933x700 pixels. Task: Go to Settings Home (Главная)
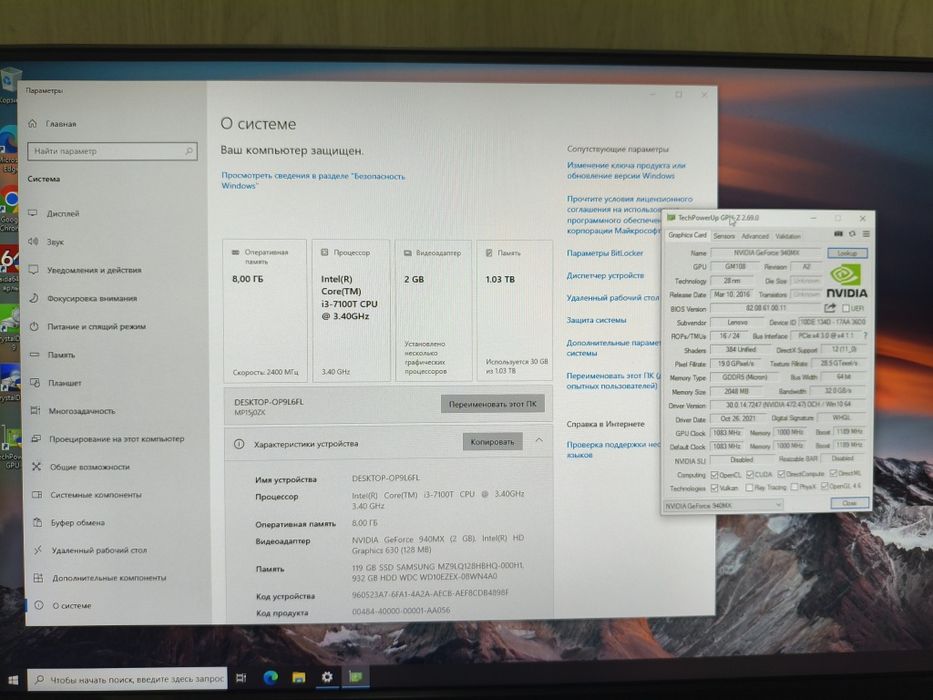(61, 124)
